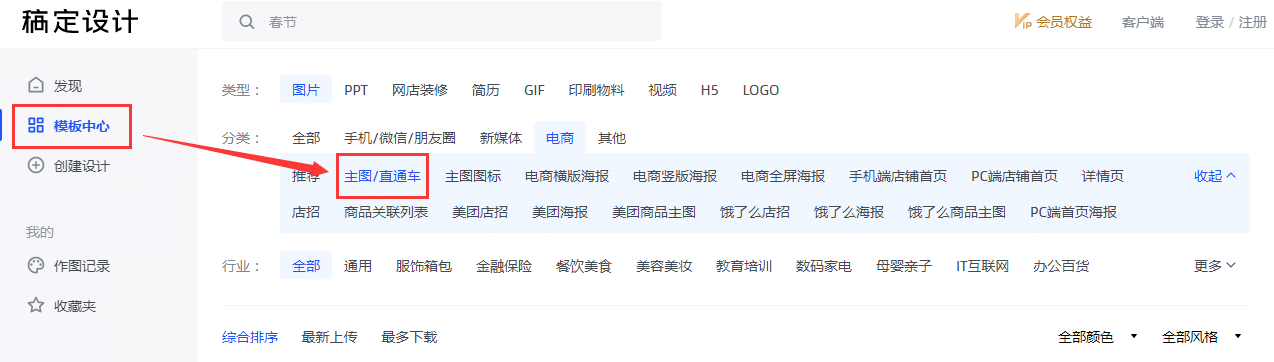Filter industry by 母婴亲子
This screenshot has width=1274, height=362.
pyautogui.click(x=904, y=266)
